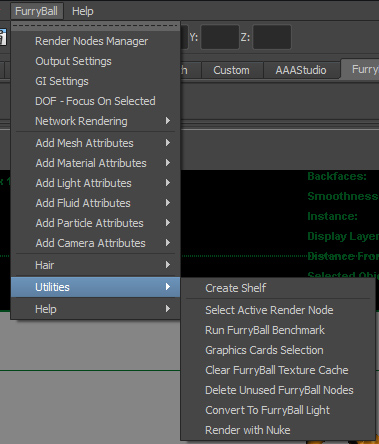Delete Unused FurryBall Nodes
Screen dimensions: 379x444
(278, 390)
